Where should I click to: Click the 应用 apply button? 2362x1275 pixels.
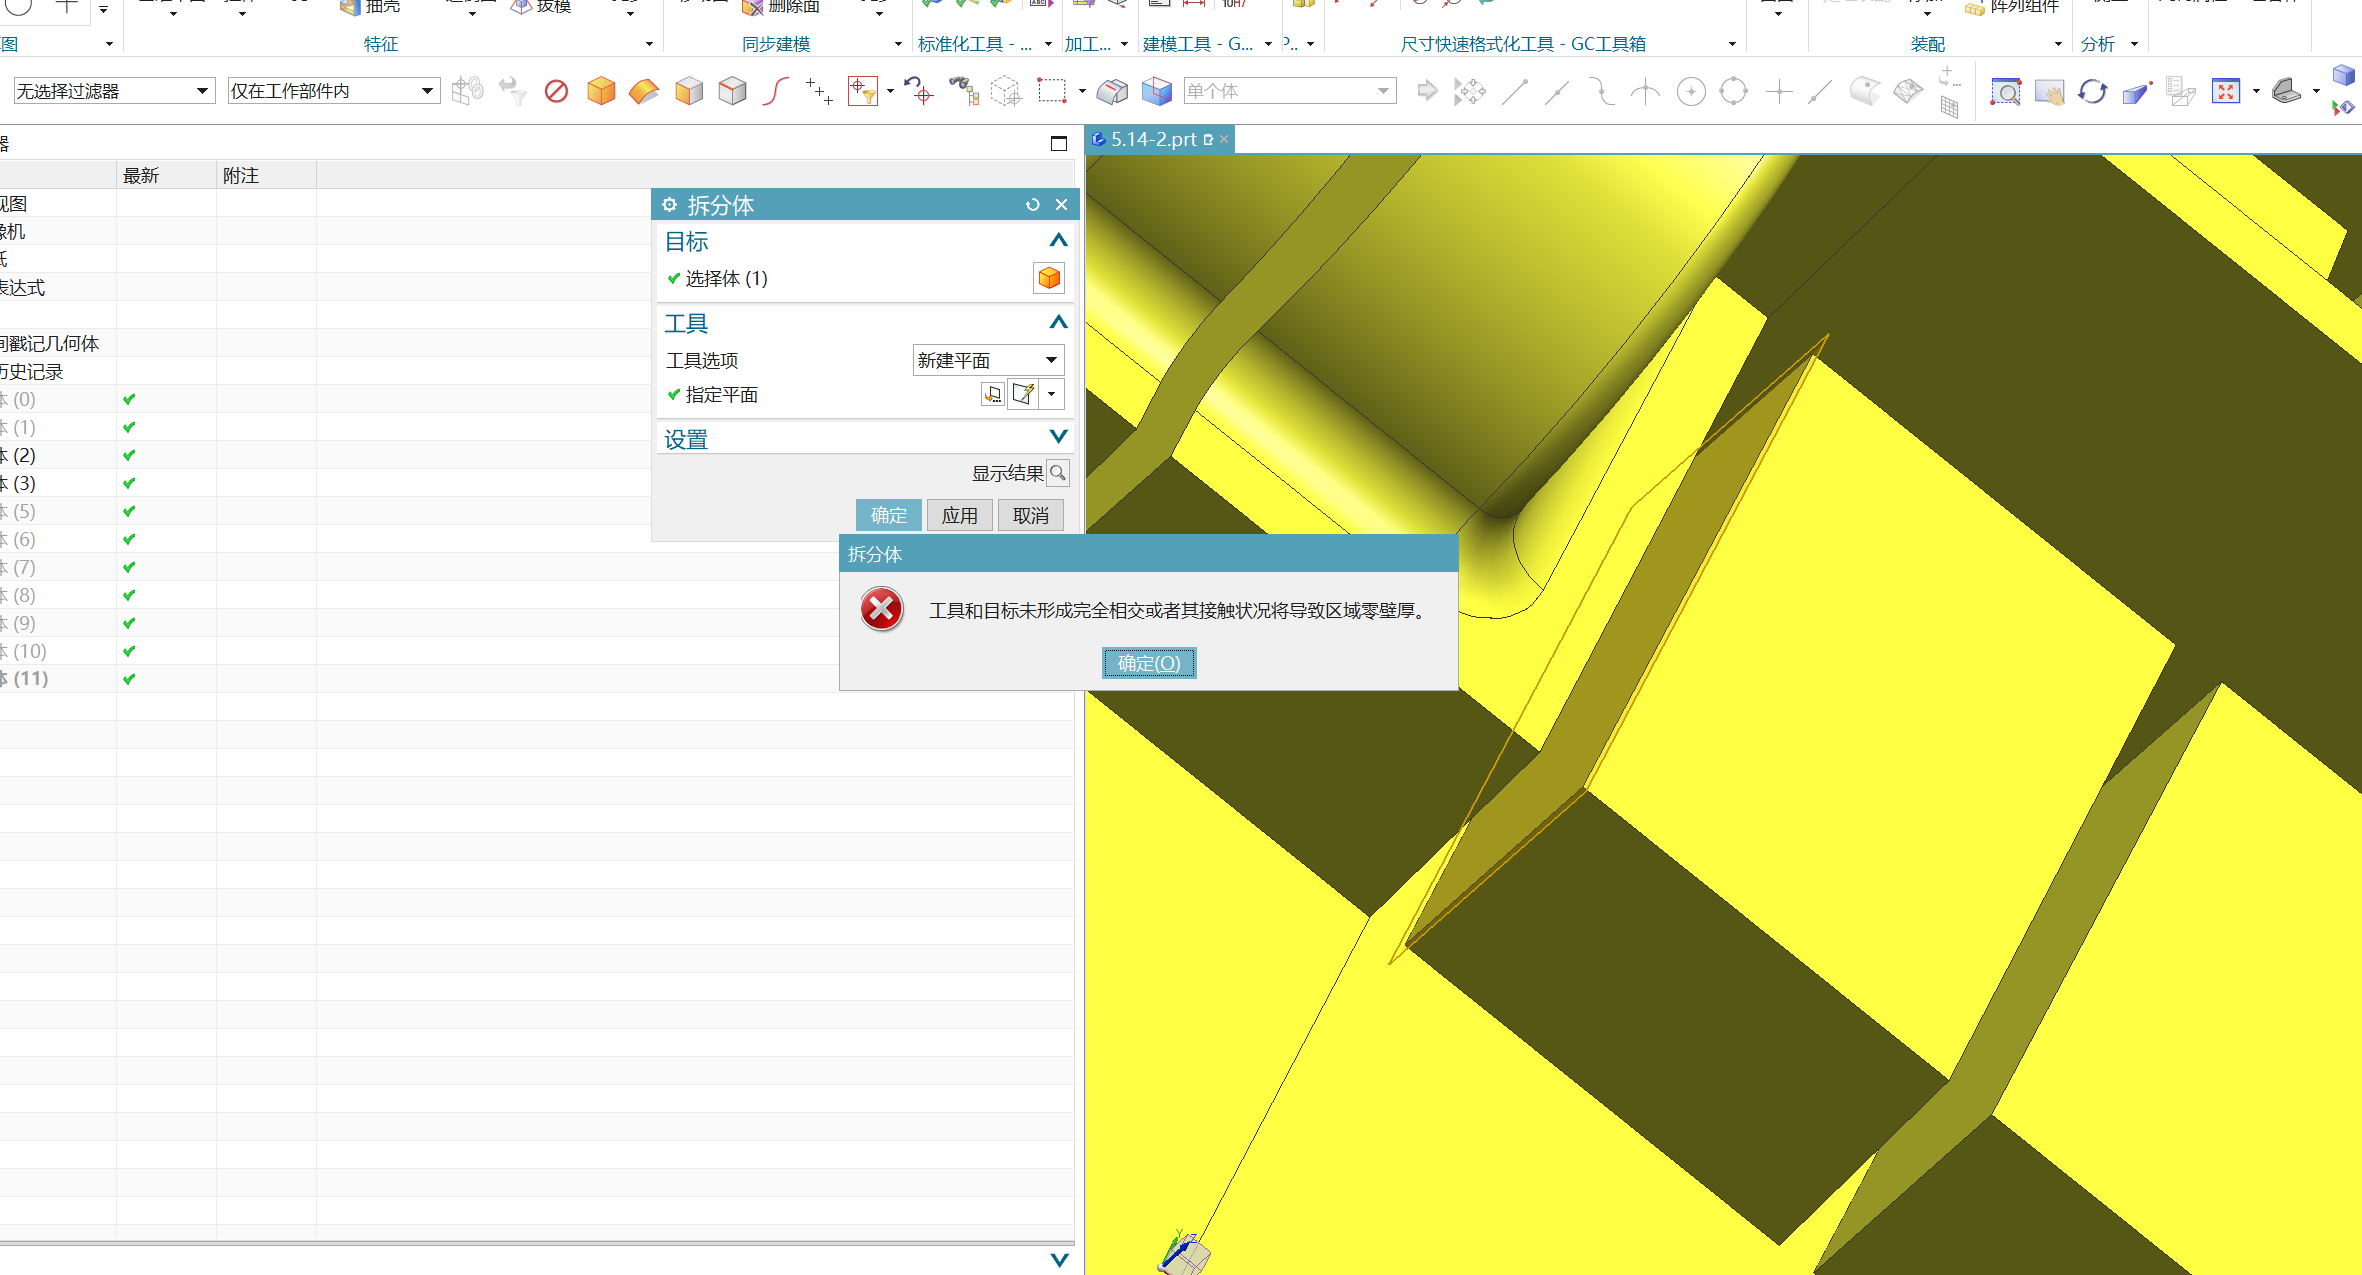959,515
